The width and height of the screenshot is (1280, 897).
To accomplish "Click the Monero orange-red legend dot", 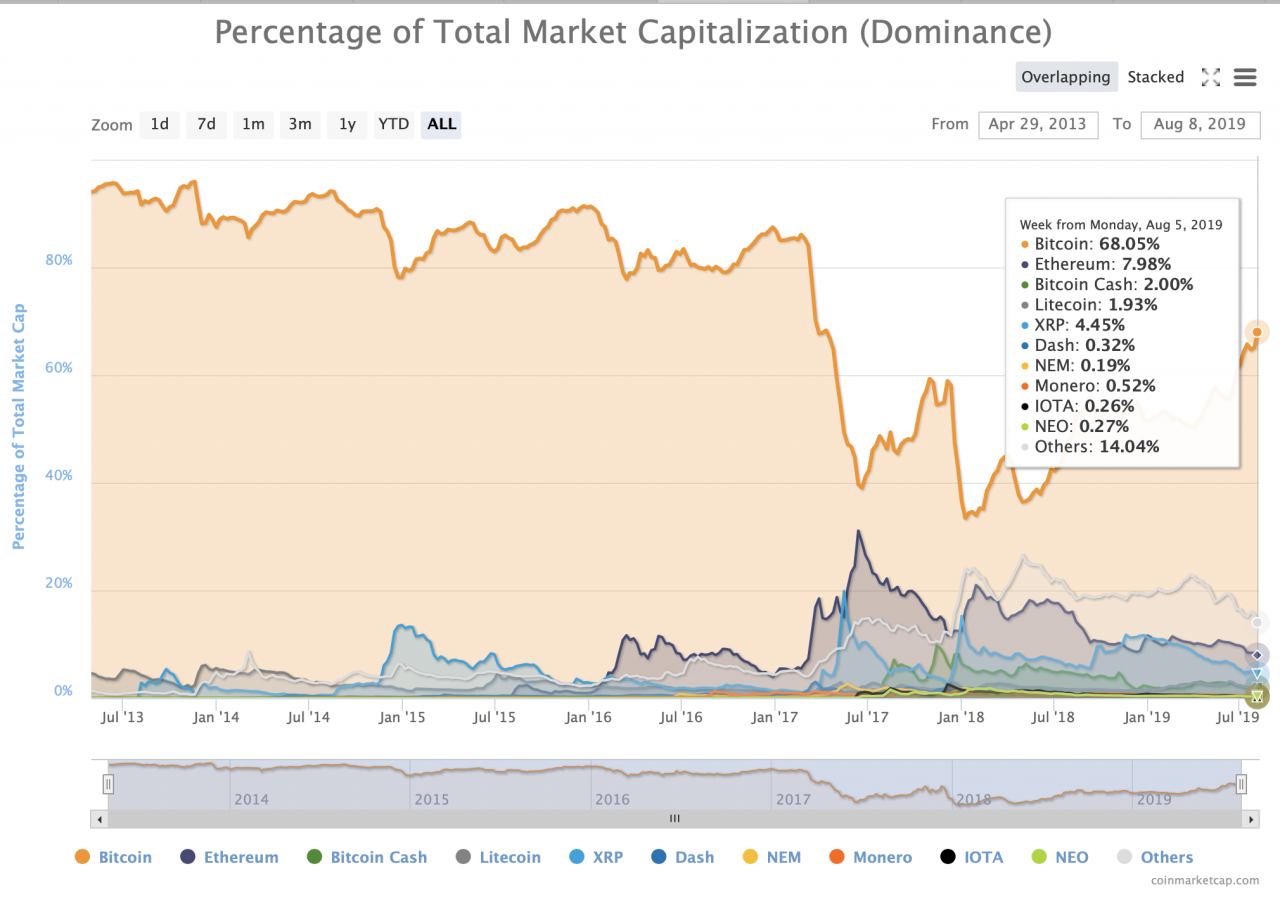I will pos(837,857).
